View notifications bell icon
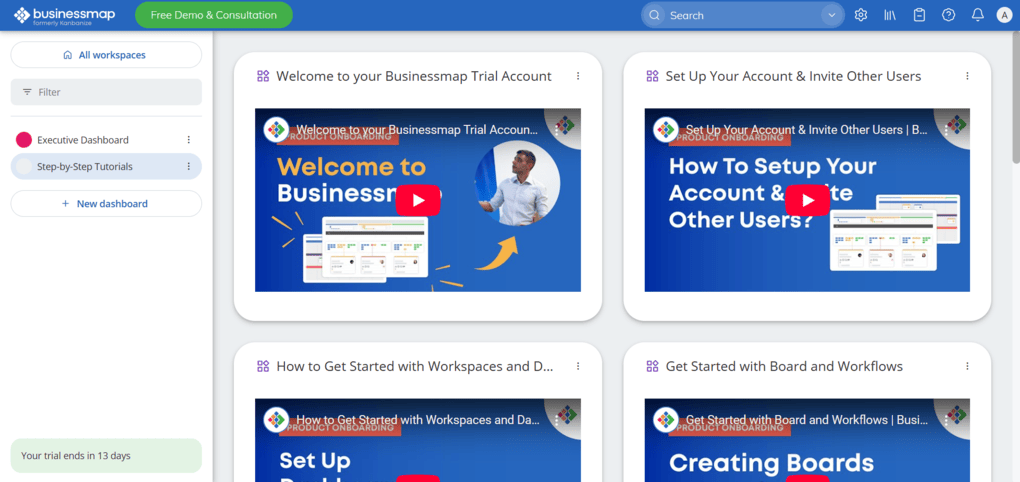 pos(978,15)
